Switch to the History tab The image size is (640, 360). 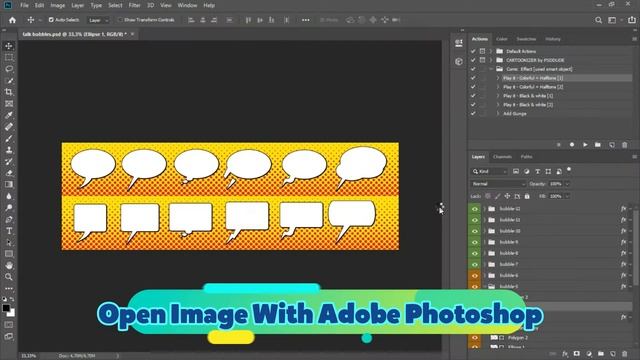coord(553,39)
